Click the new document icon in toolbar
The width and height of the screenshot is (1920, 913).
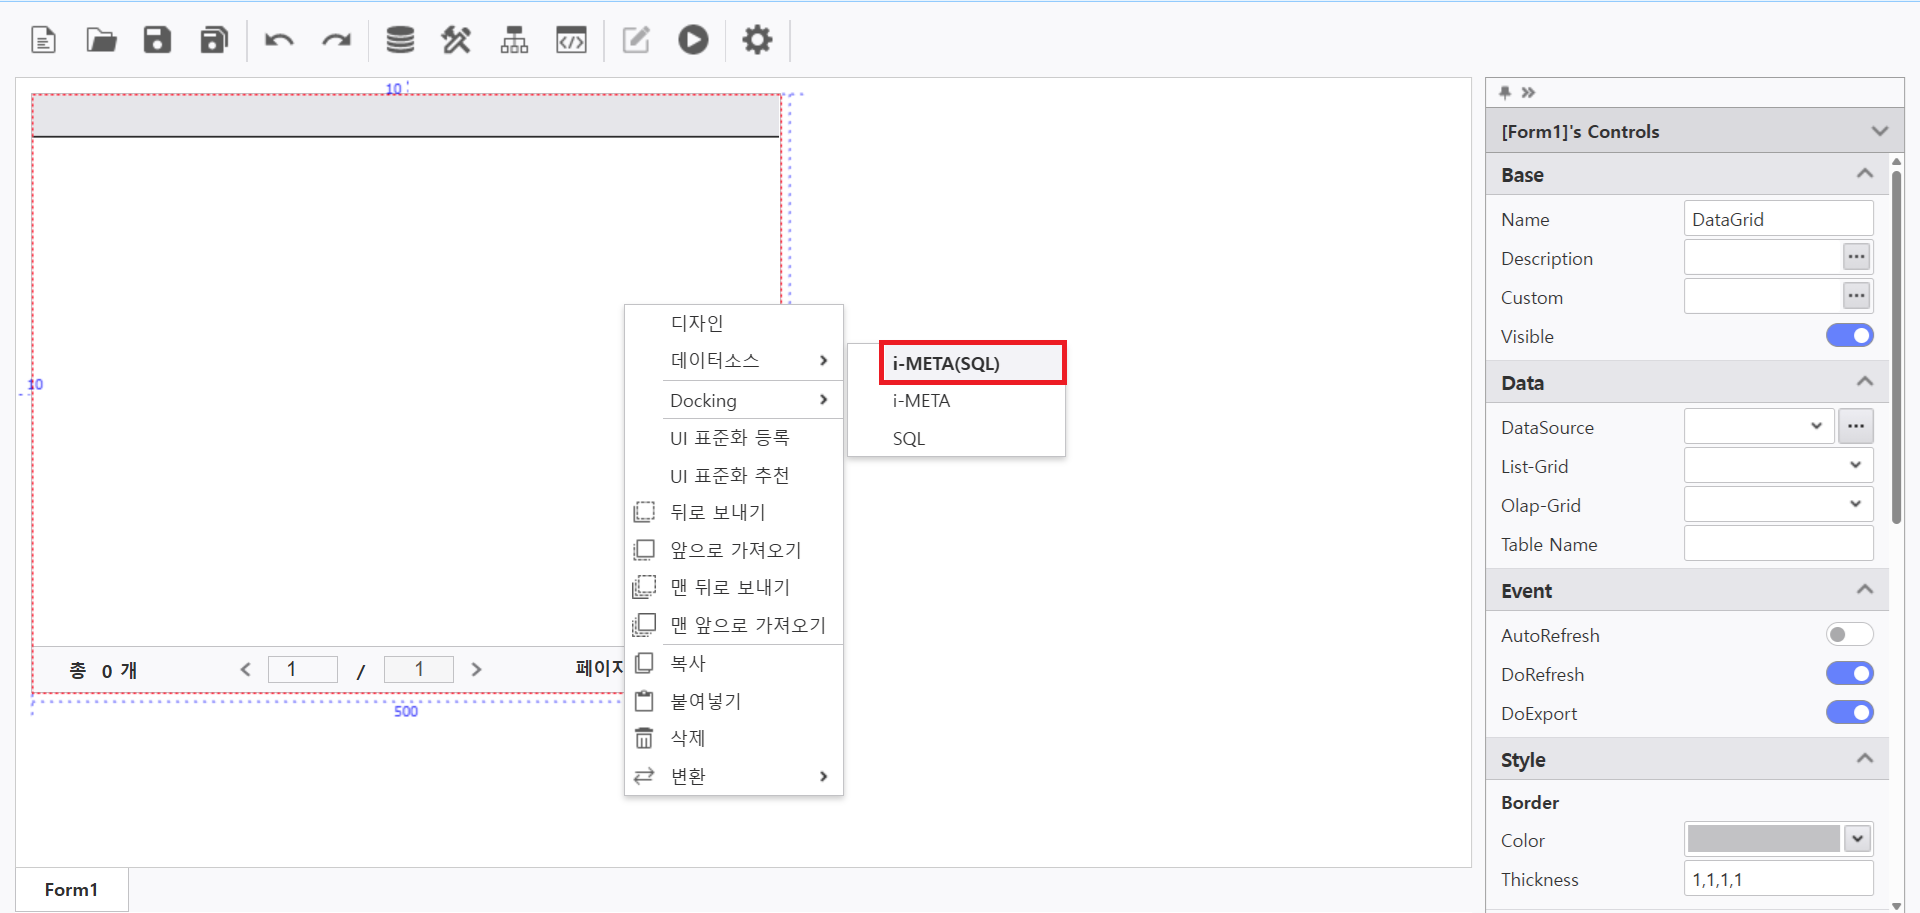(x=43, y=40)
